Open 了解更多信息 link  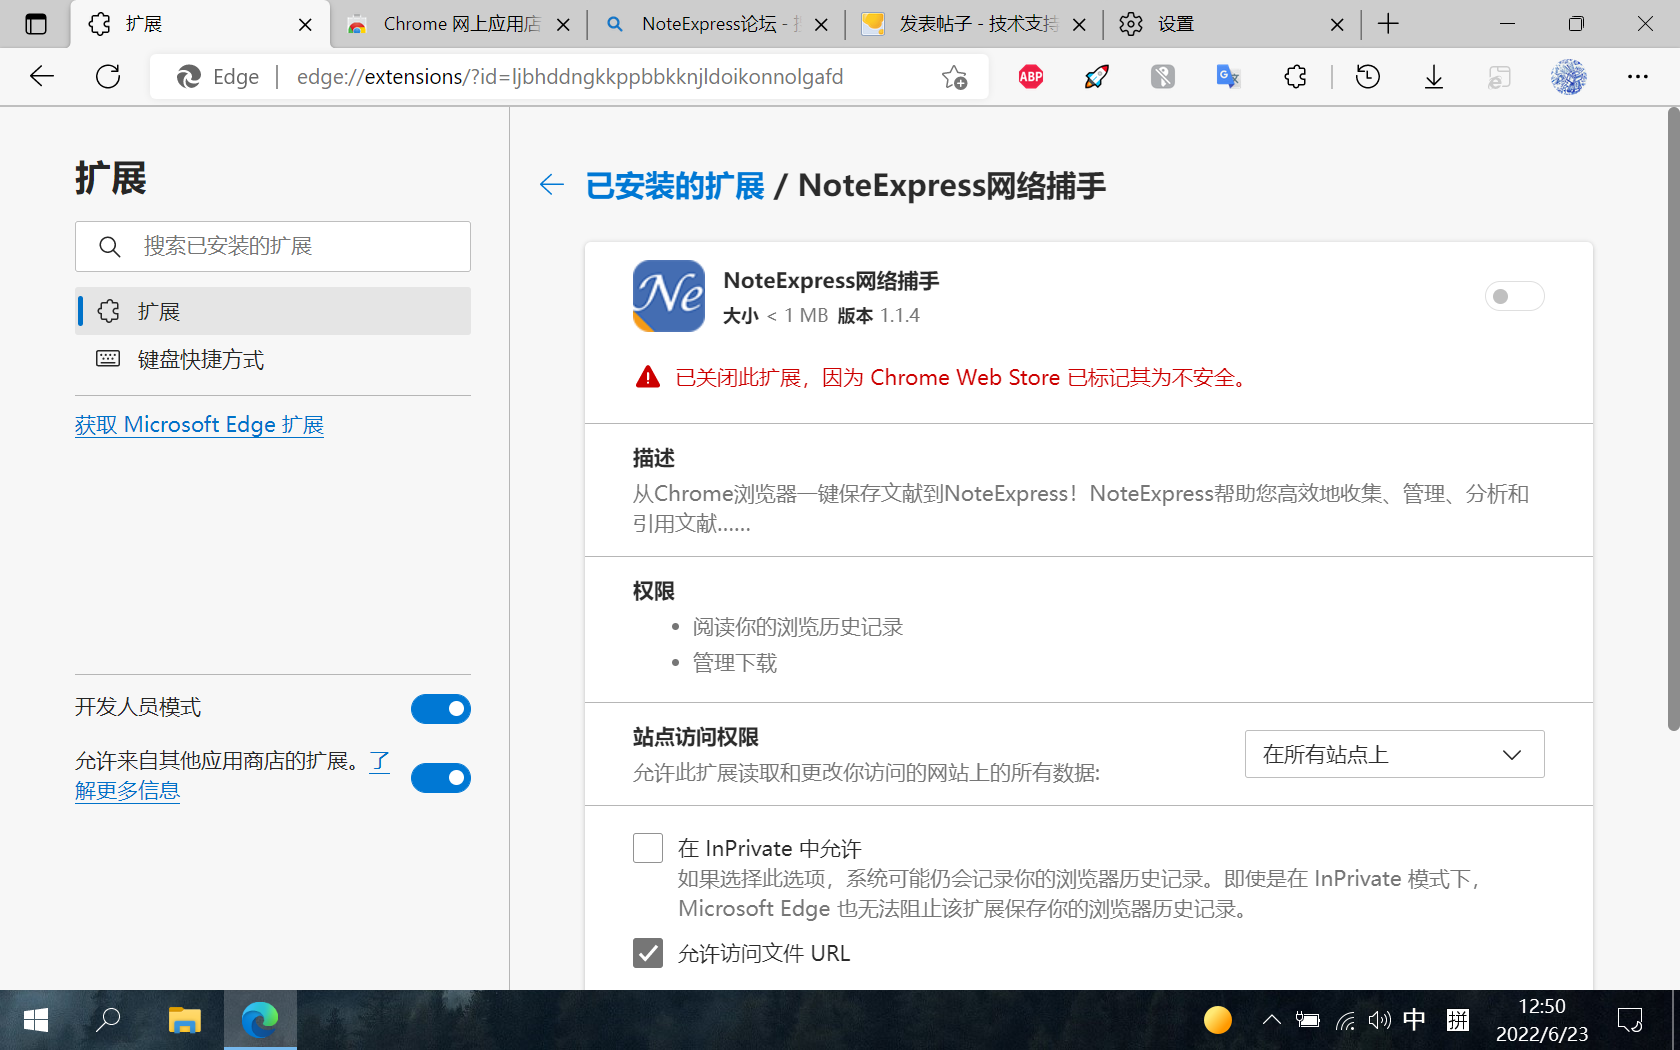128,790
